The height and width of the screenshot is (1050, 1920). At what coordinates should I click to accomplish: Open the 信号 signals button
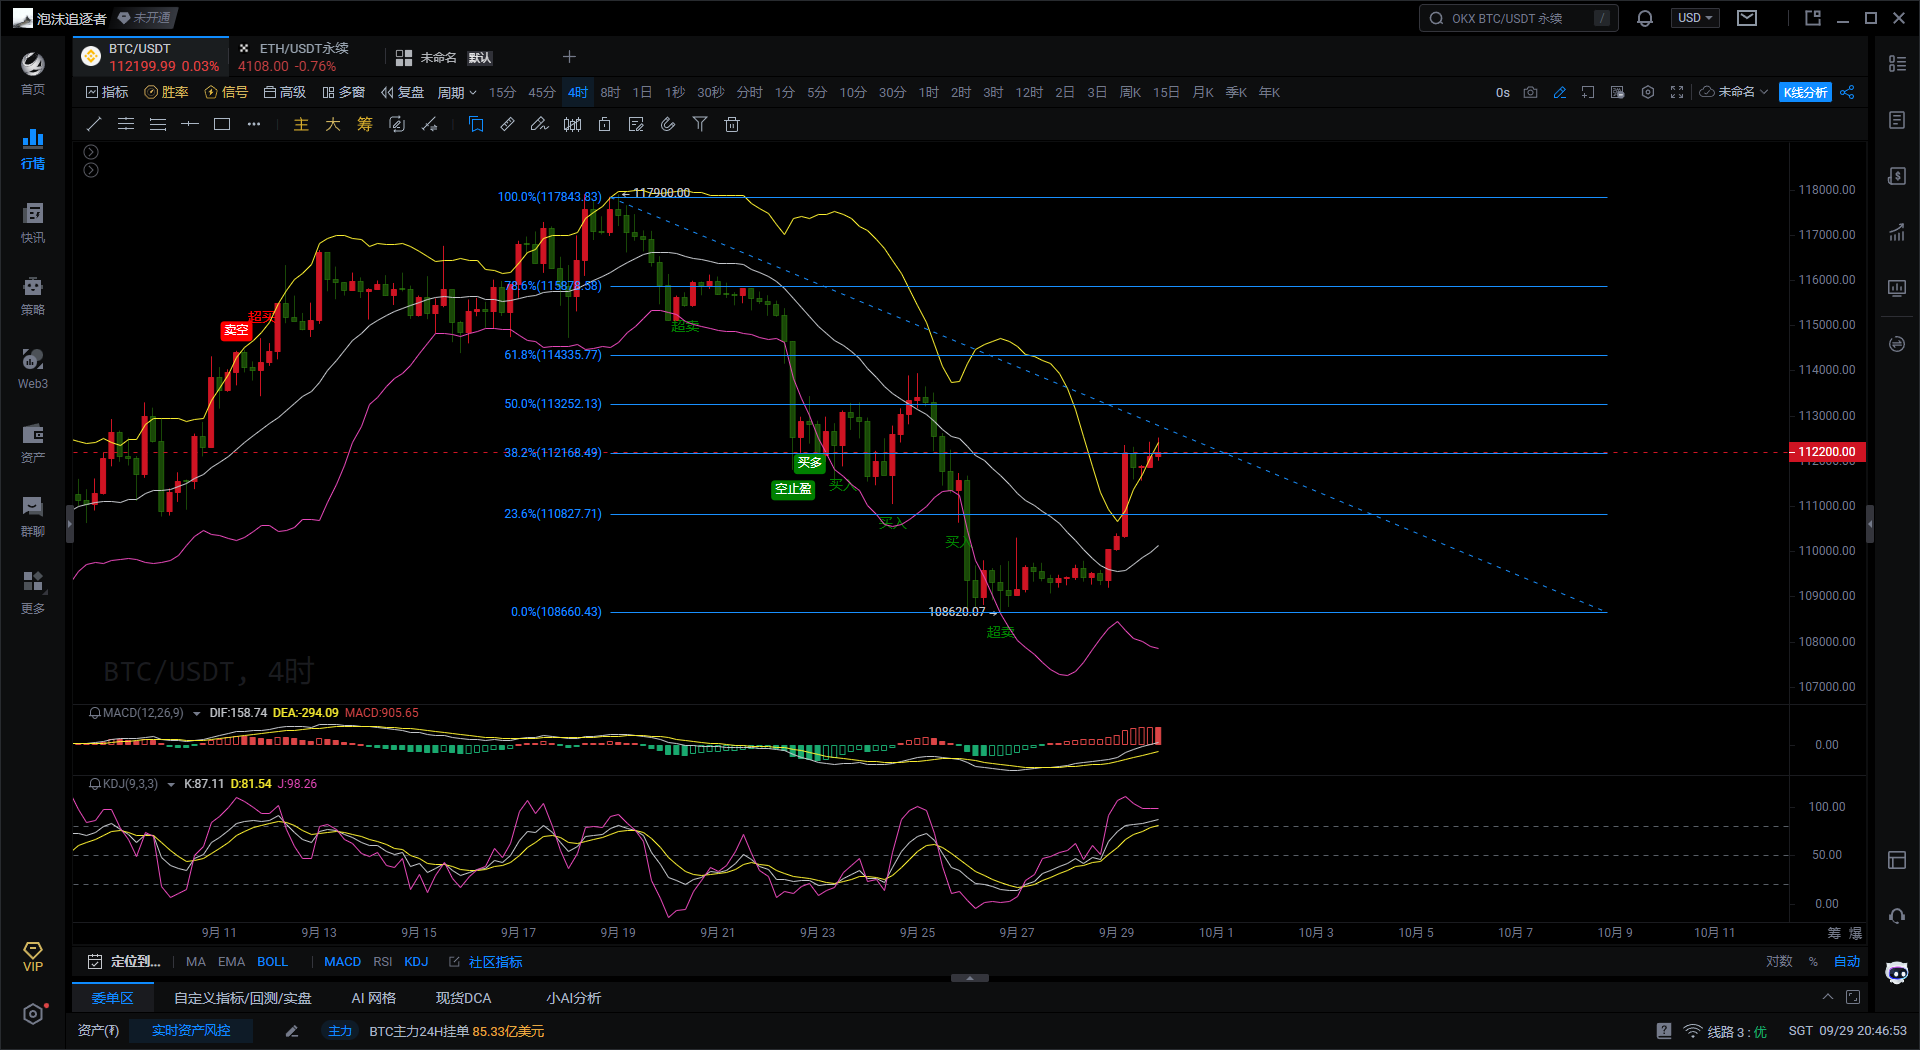[x=226, y=92]
